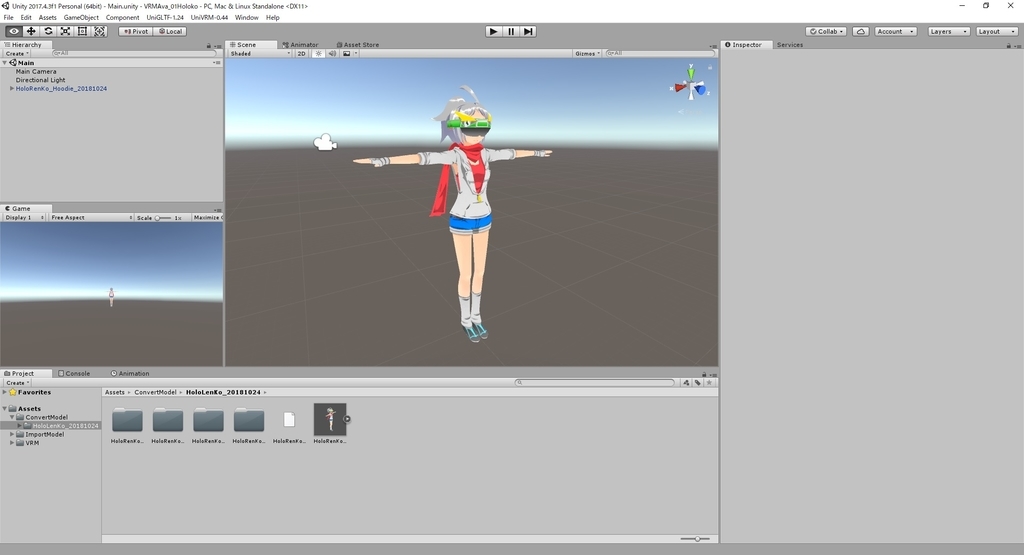Toggle 2D view mode
The image size is (1024, 555).
point(301,54)
